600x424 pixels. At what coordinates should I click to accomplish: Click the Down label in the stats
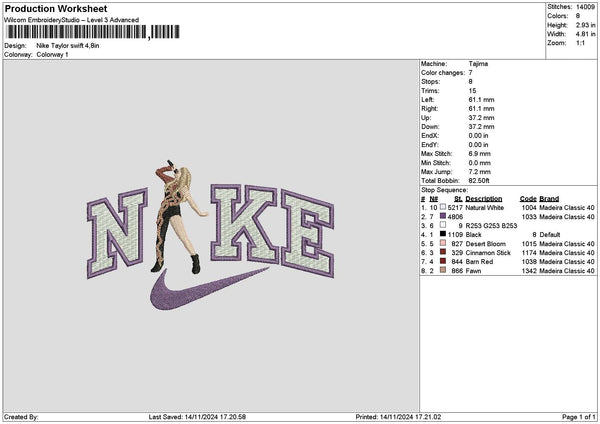tap(430, 127)
